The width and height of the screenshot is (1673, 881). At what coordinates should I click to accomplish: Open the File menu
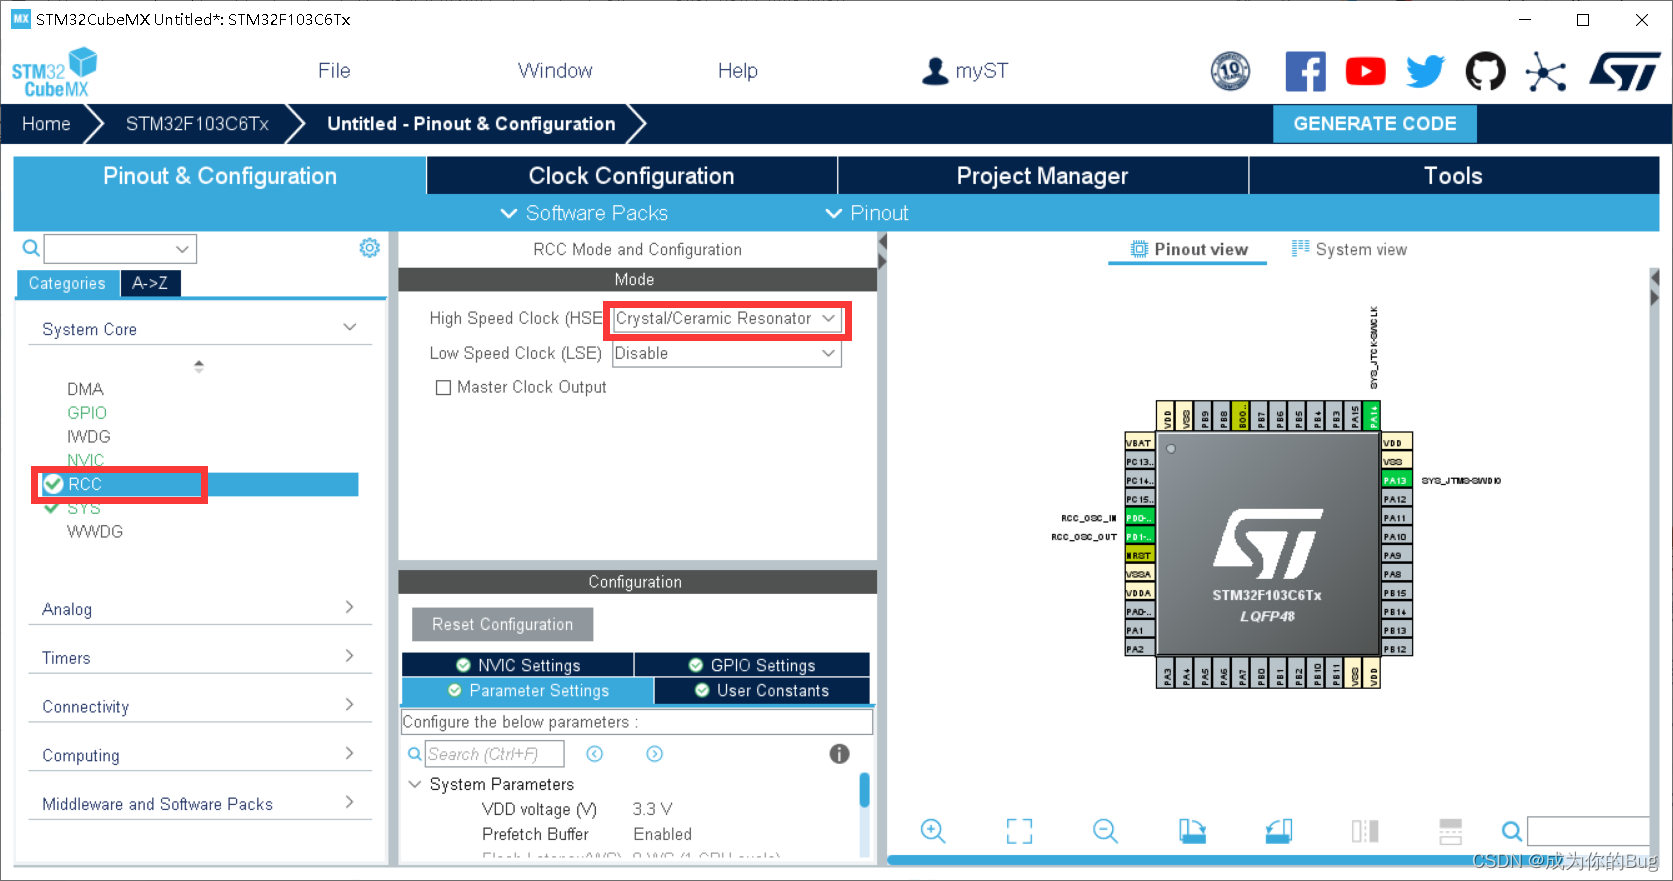334,71
